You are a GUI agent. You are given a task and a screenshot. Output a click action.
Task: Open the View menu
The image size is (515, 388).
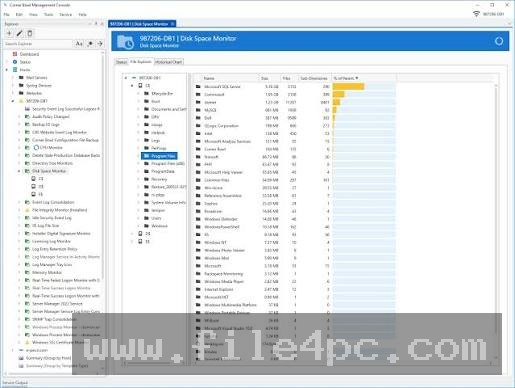[x=33, y=15]
